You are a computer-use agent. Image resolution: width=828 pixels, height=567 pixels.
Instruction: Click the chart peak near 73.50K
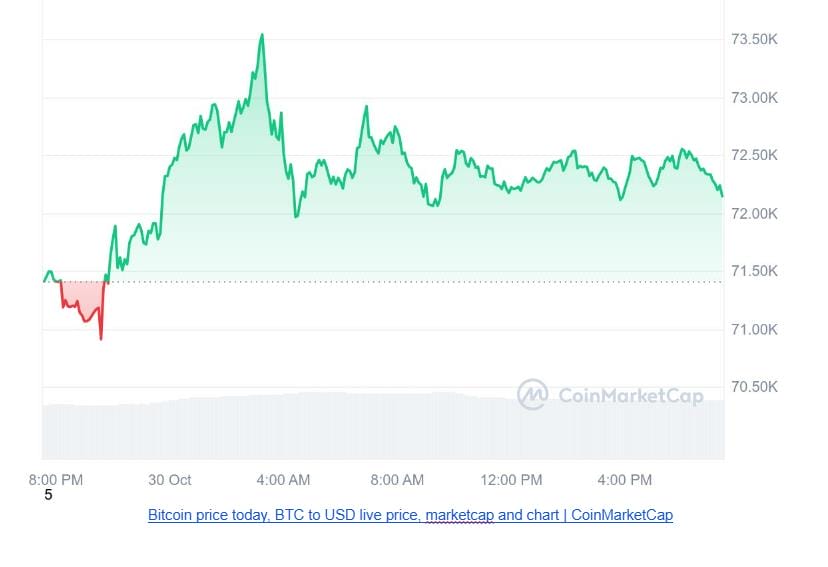(x=262, y=35)
